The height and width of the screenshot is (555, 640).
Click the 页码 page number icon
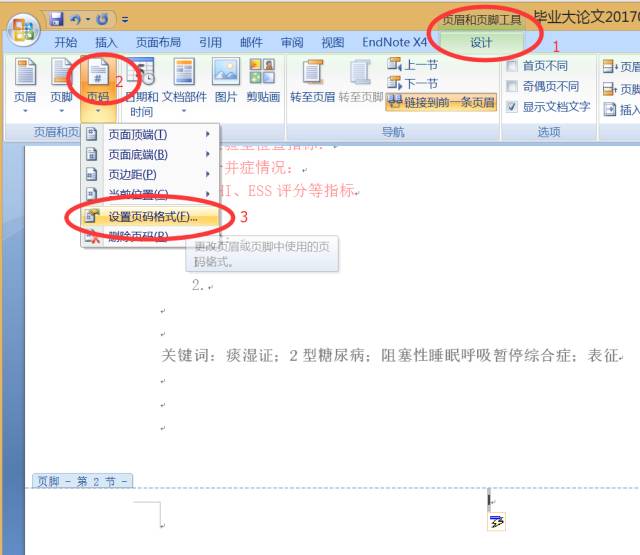point(98,73)
